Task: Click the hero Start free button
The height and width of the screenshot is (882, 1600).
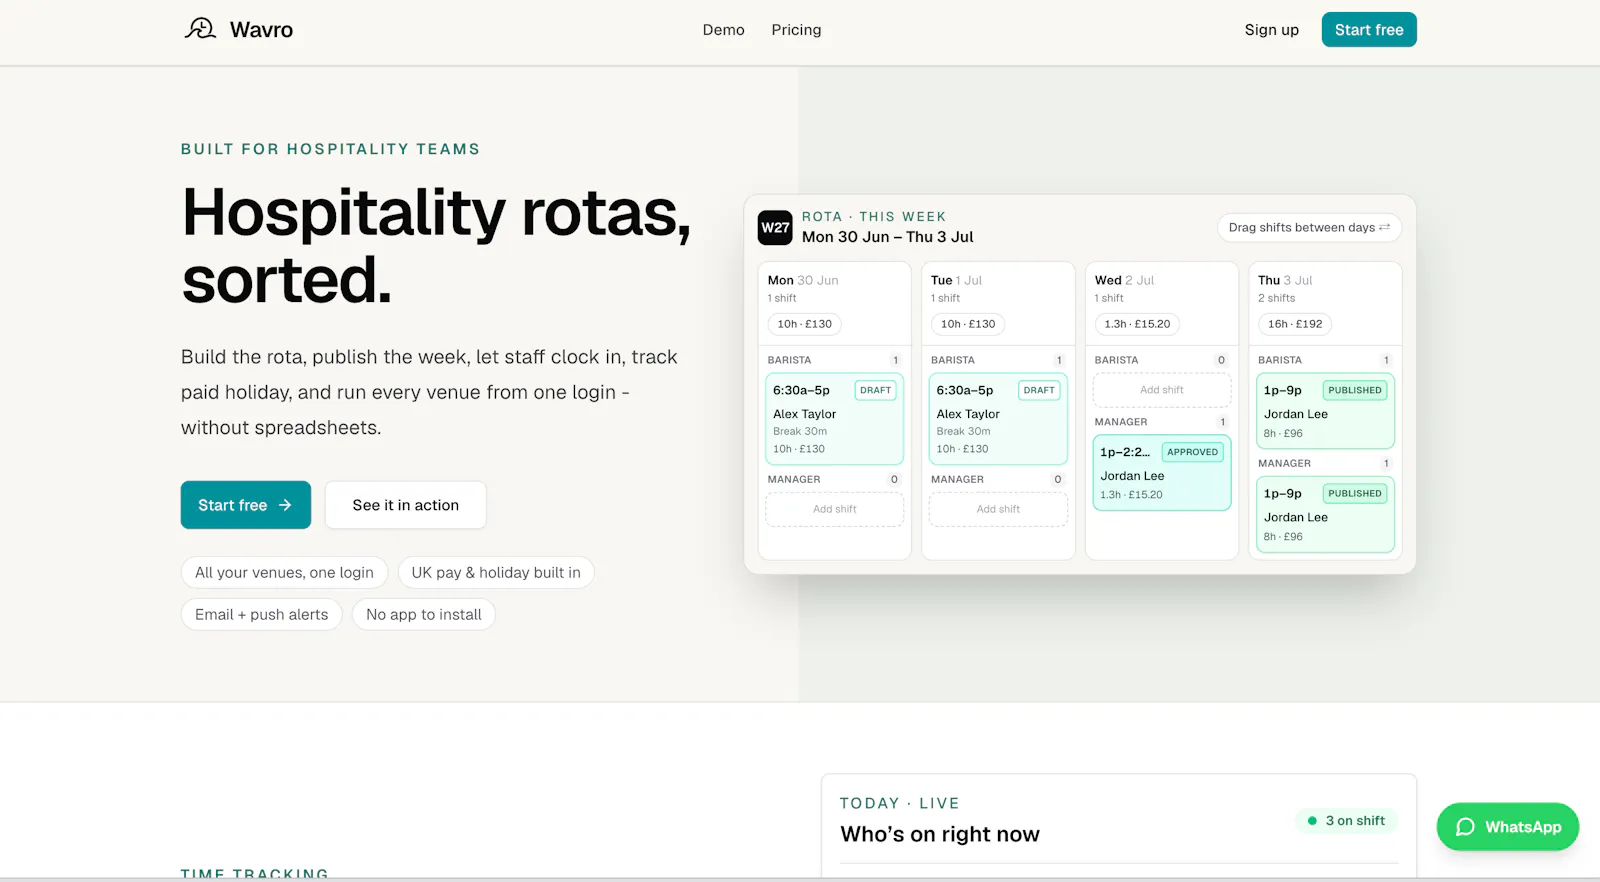Action: tap(246, 505)
